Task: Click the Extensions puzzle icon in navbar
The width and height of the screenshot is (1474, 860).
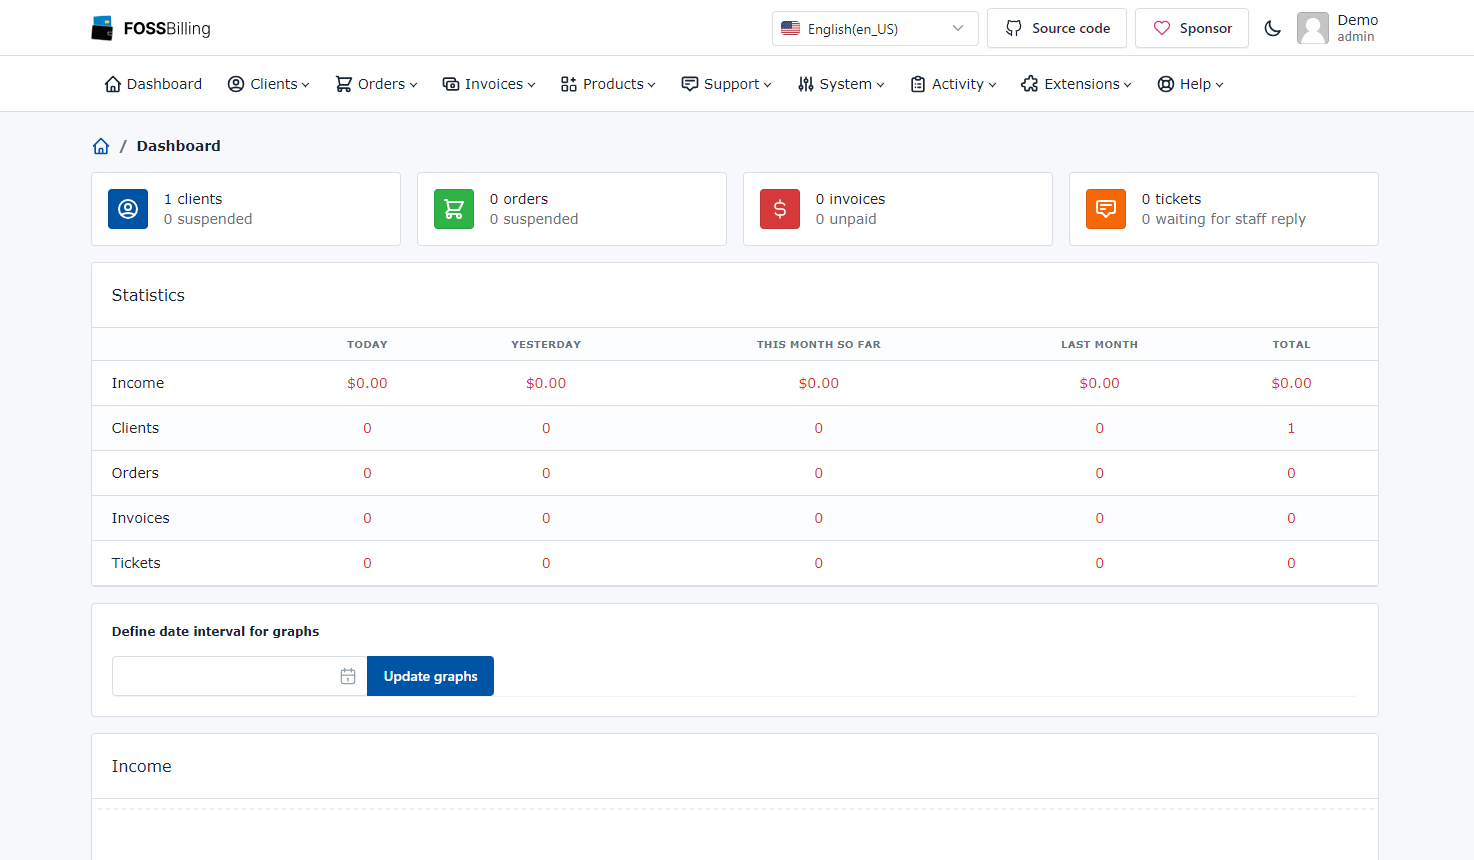Action: point(1030,84)
